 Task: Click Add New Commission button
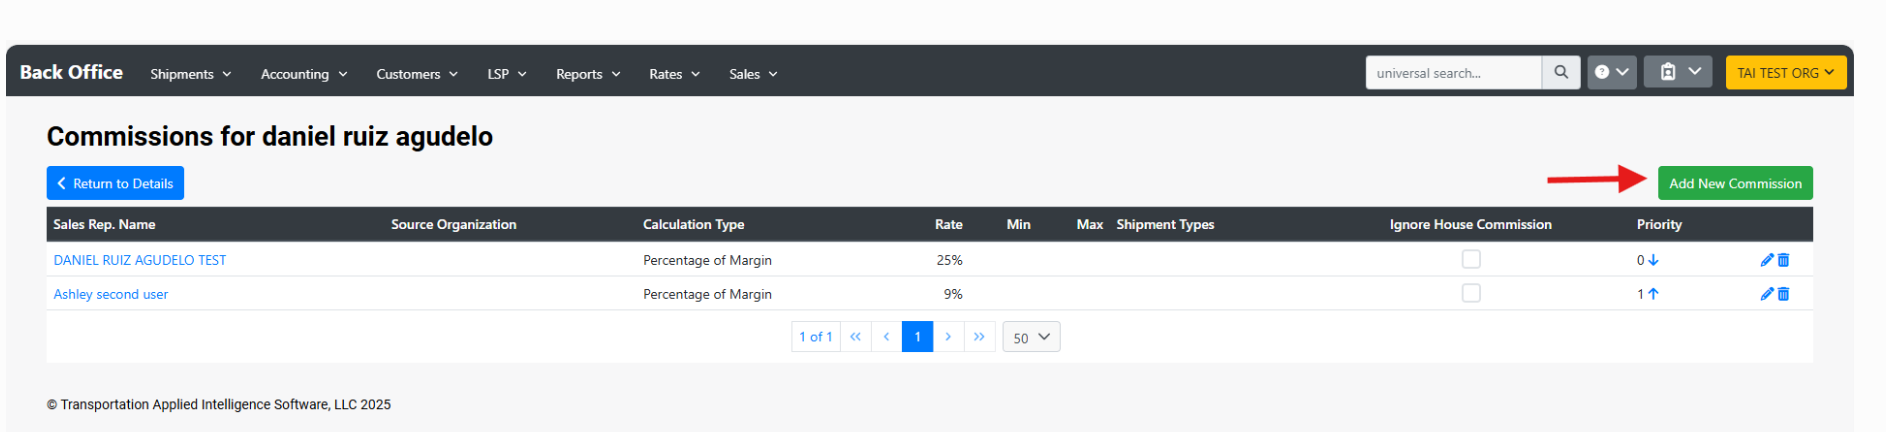coord(1734,183)
